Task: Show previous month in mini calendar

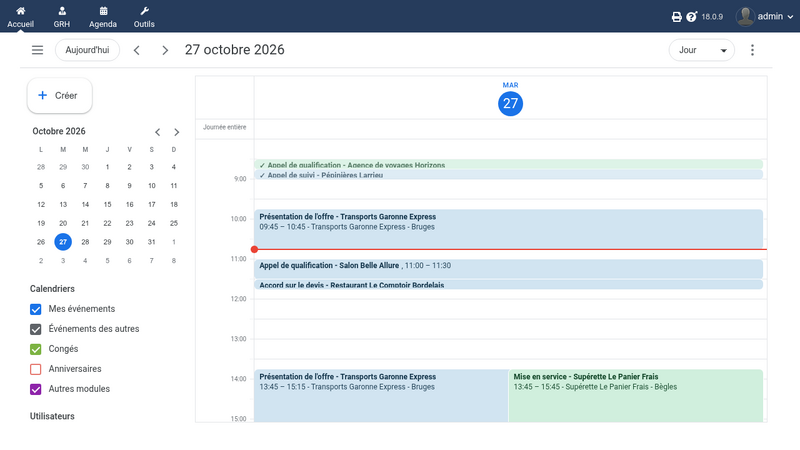Action: click(x=158, y=132)
